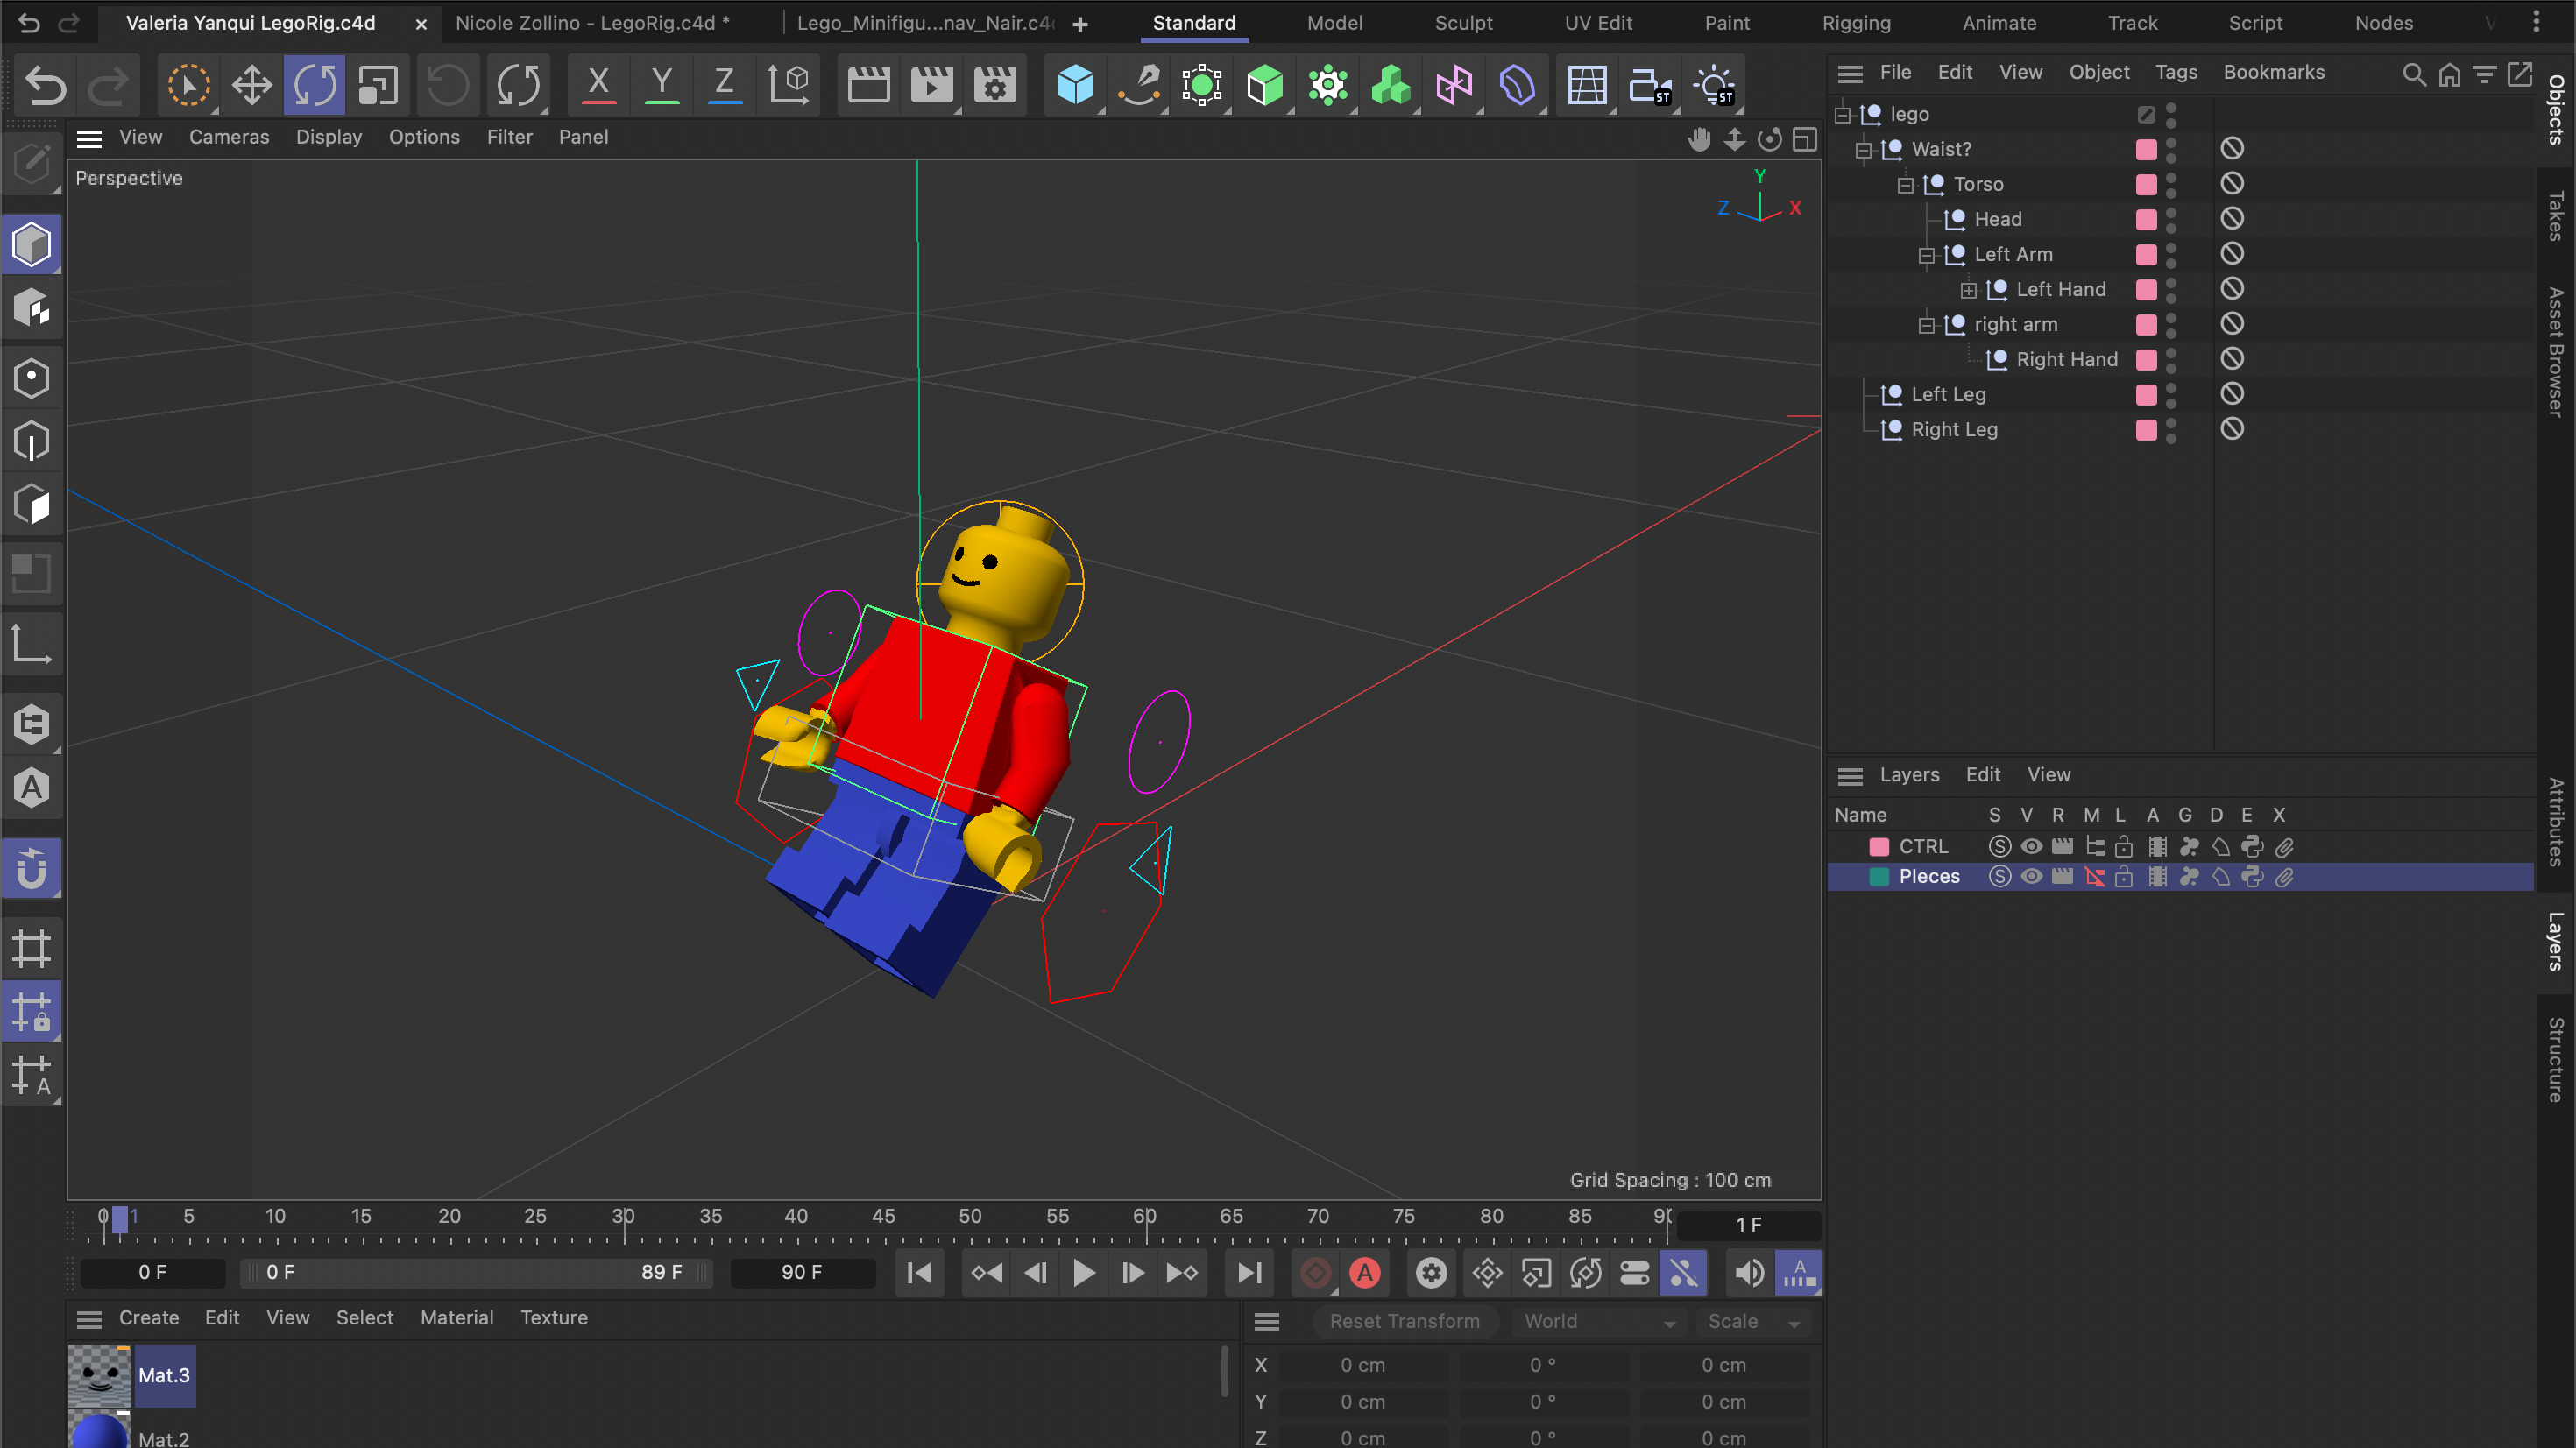Switch to the Animate layout tab

click(x=1998, y=22)
